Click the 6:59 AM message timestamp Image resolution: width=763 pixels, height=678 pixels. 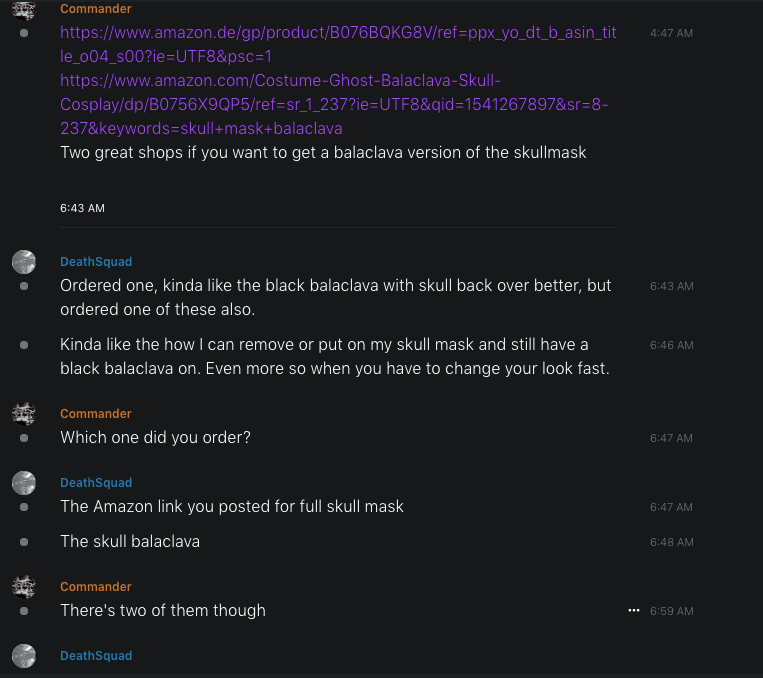tap(671, 611)
